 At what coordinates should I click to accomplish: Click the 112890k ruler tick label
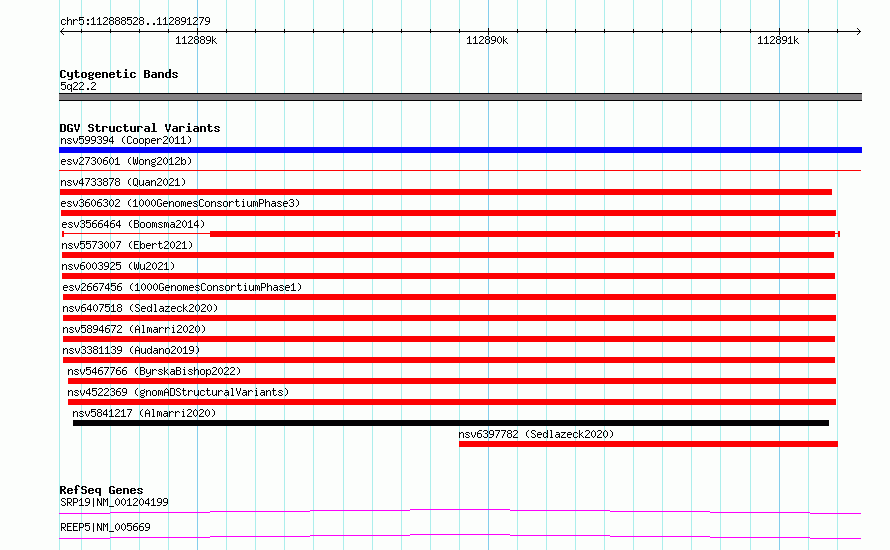(487, 40)
